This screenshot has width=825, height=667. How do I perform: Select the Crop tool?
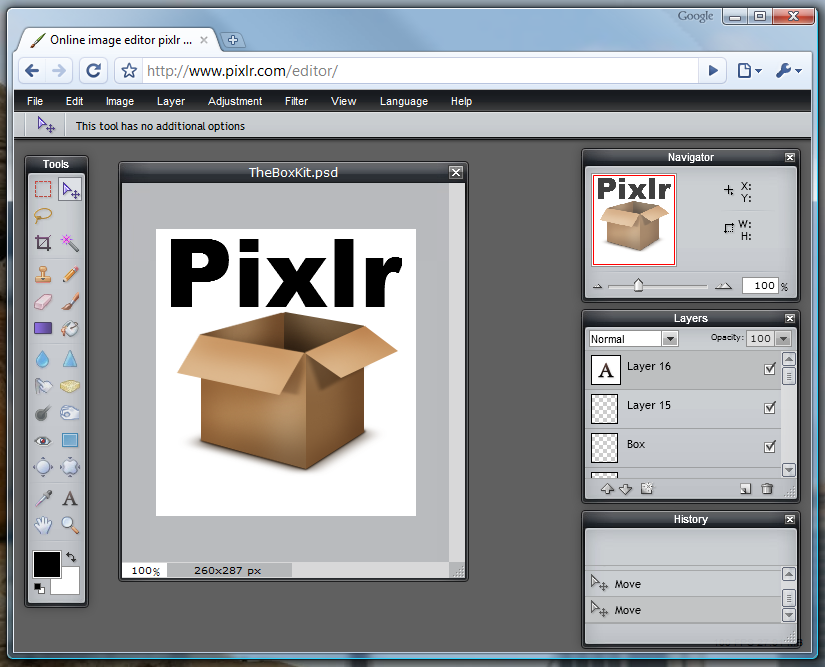pyautogui.click(x=43, y=242)
